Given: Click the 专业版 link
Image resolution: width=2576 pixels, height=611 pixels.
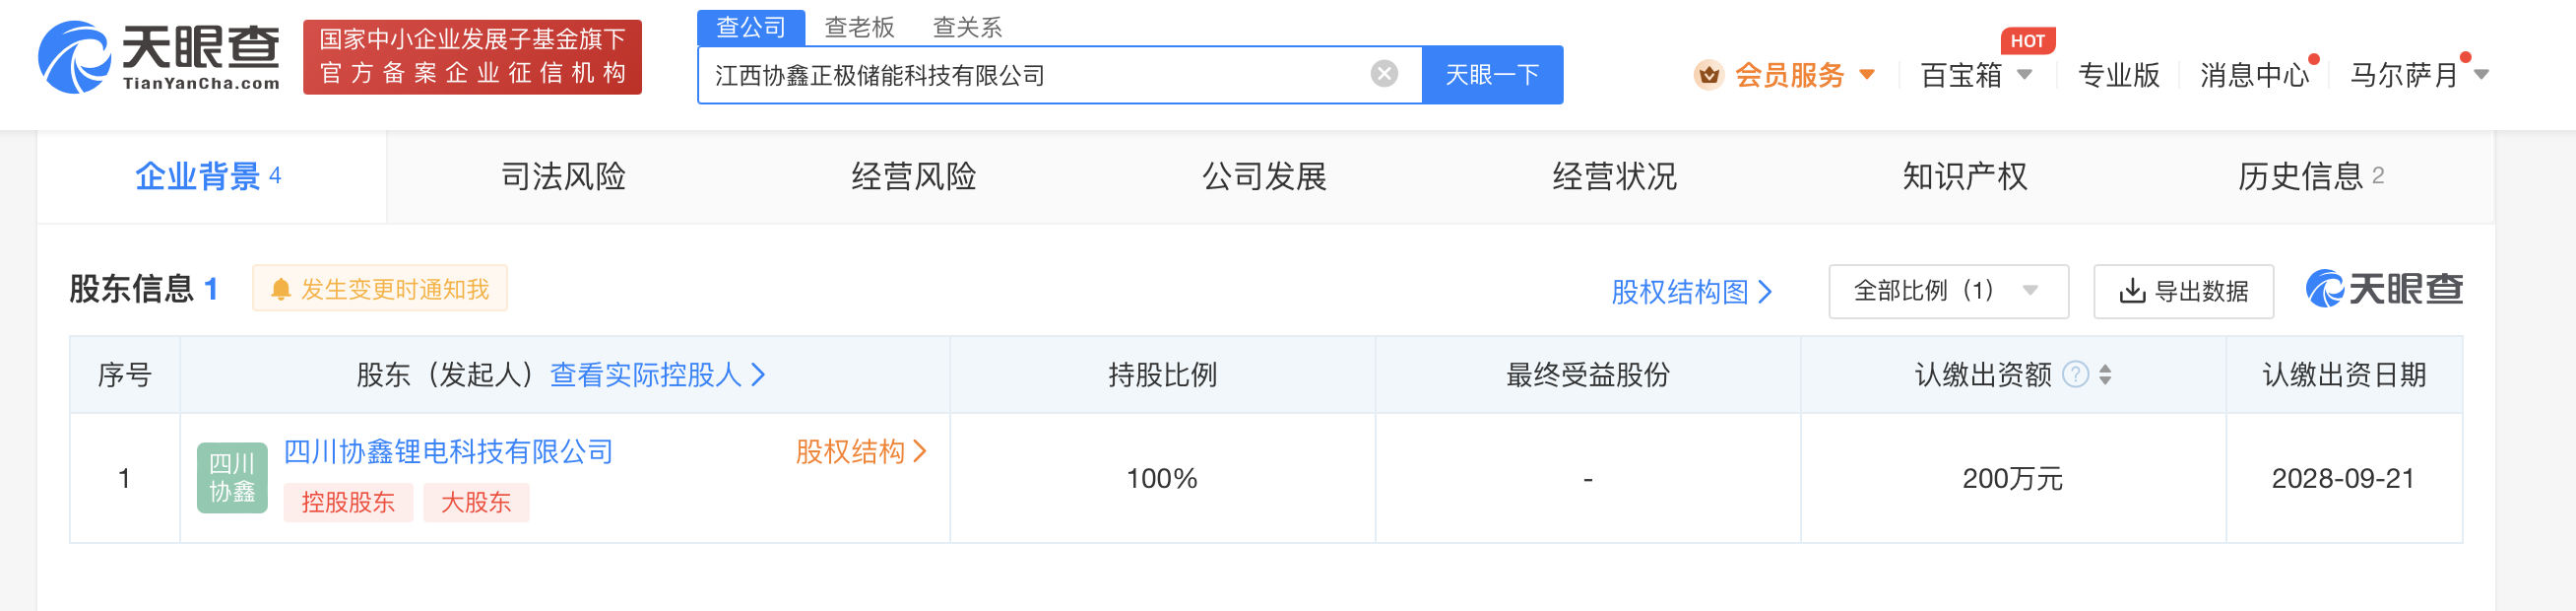Looking at the screenshot, I should [x=2118, y=75].
